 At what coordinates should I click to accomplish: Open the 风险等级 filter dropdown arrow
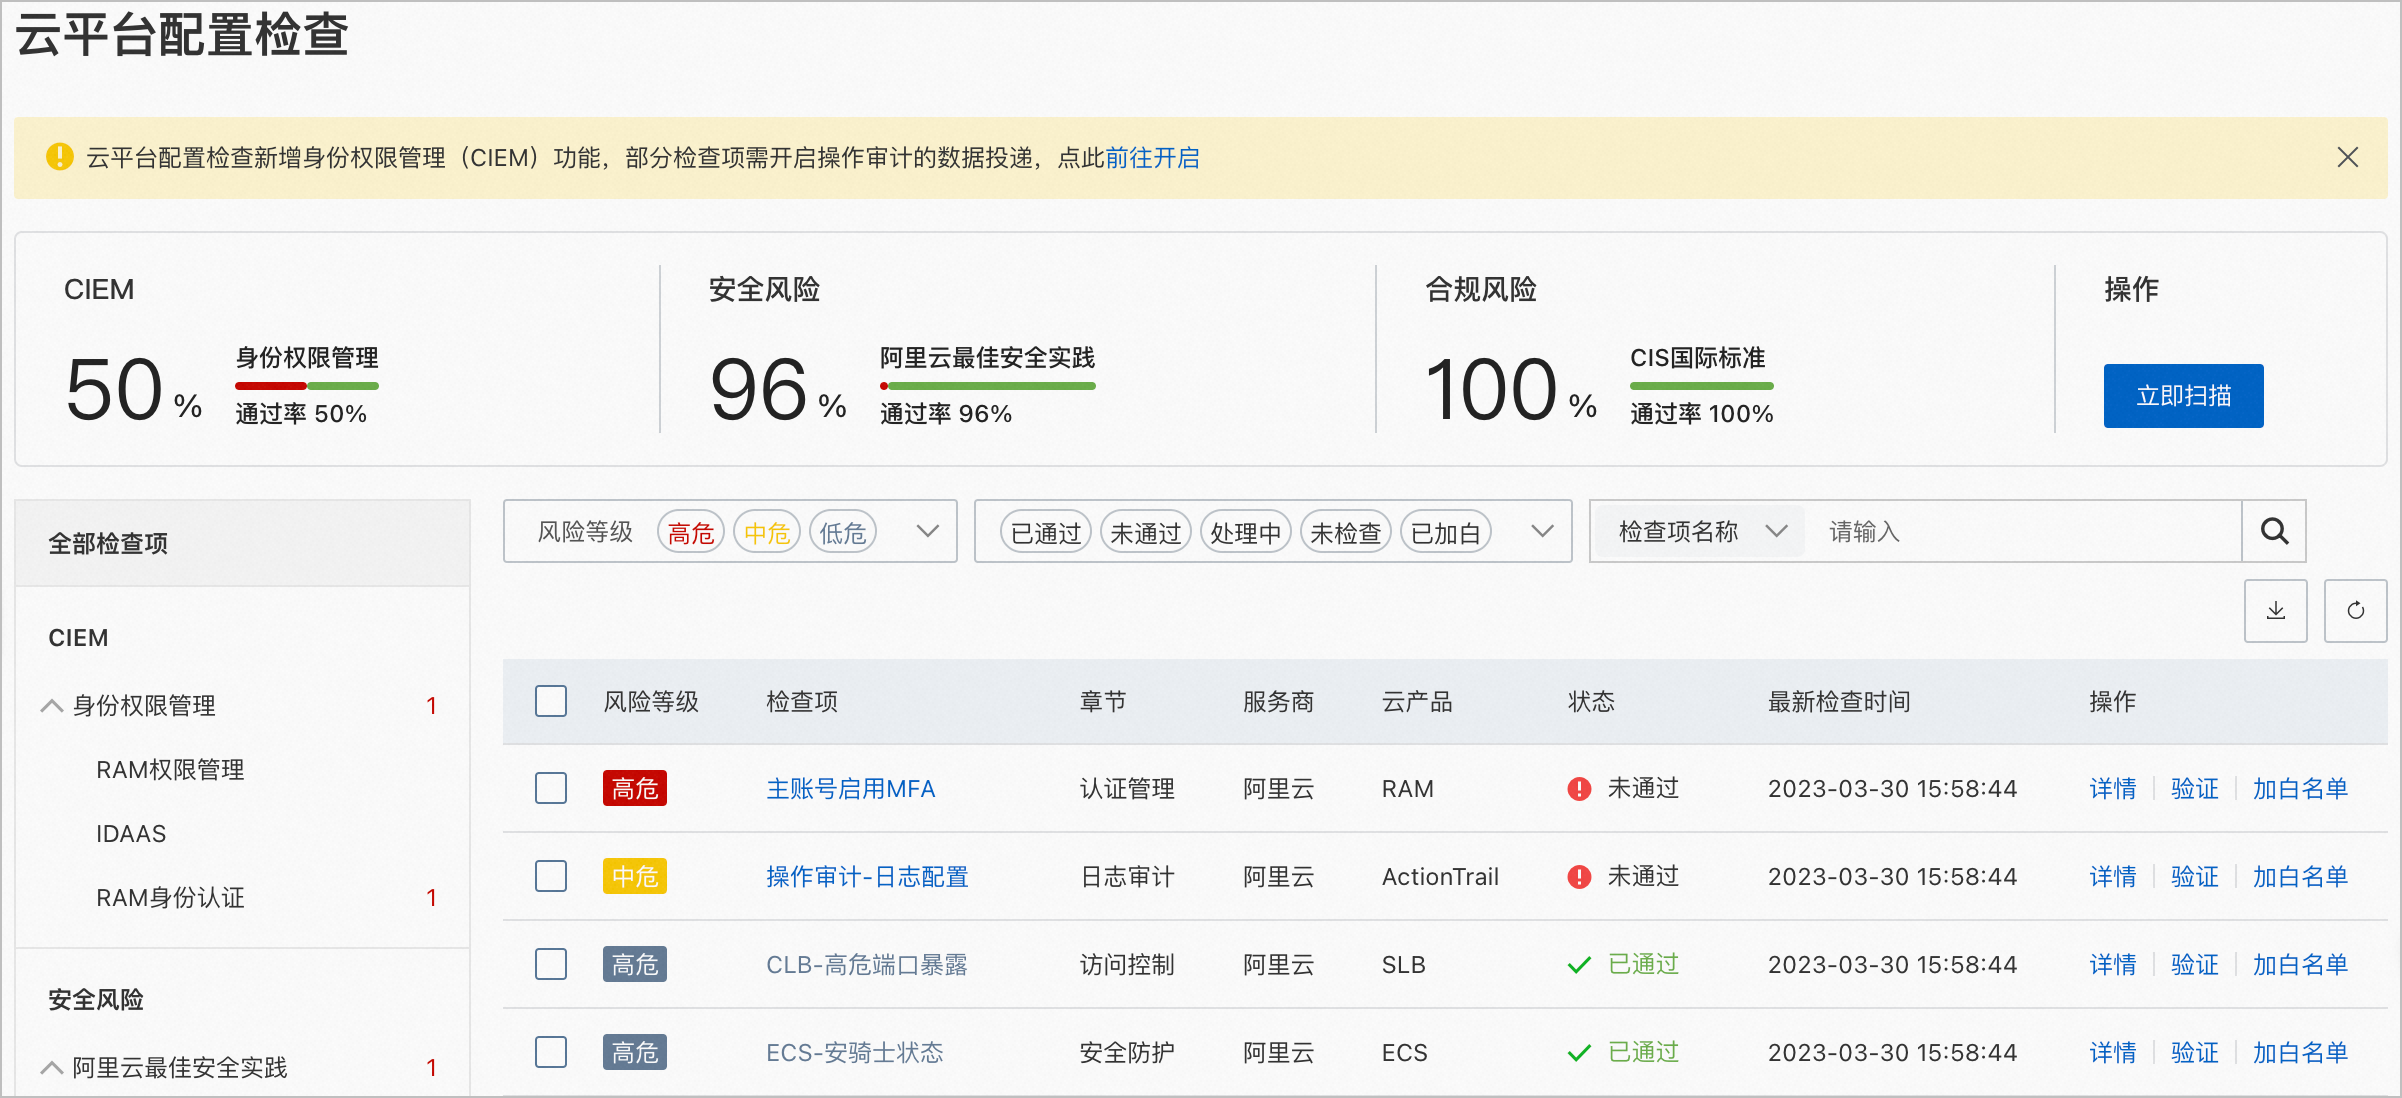[927, 531]
